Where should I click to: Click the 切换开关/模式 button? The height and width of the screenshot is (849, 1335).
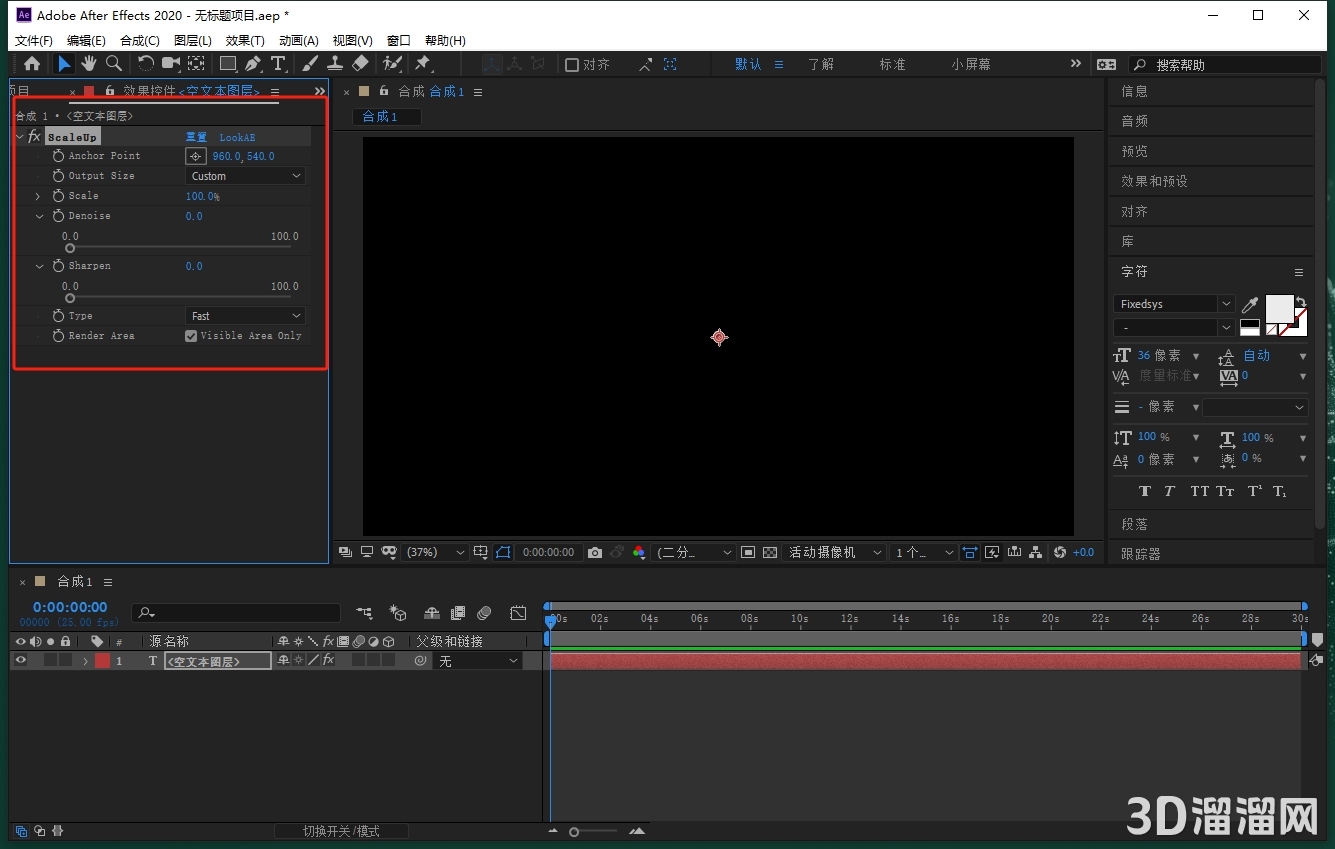(x=341, y=831)
